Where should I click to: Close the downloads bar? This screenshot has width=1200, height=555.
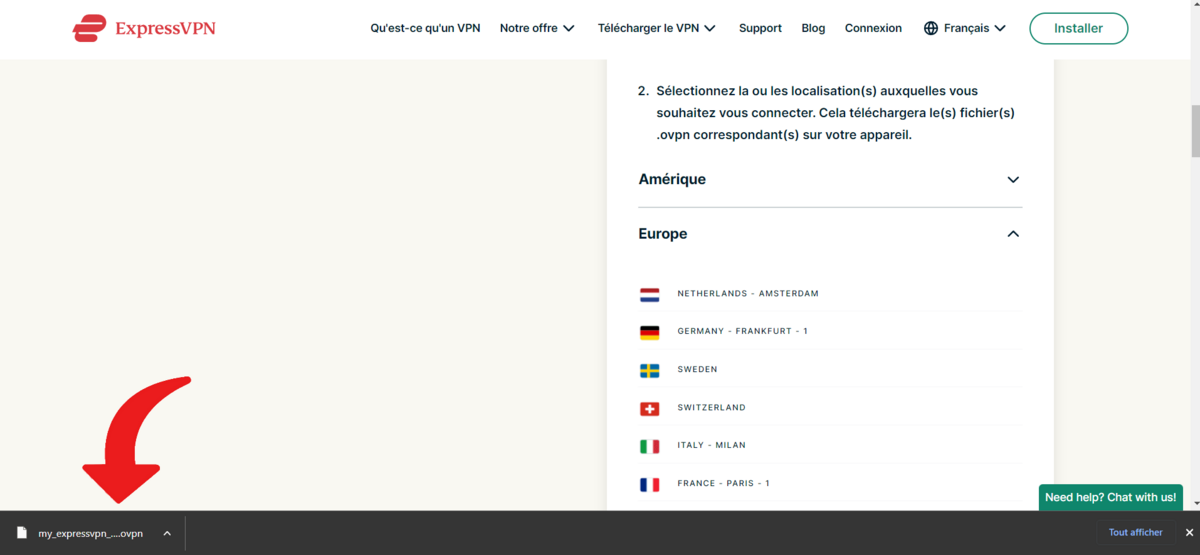(x=1189, y=533)
